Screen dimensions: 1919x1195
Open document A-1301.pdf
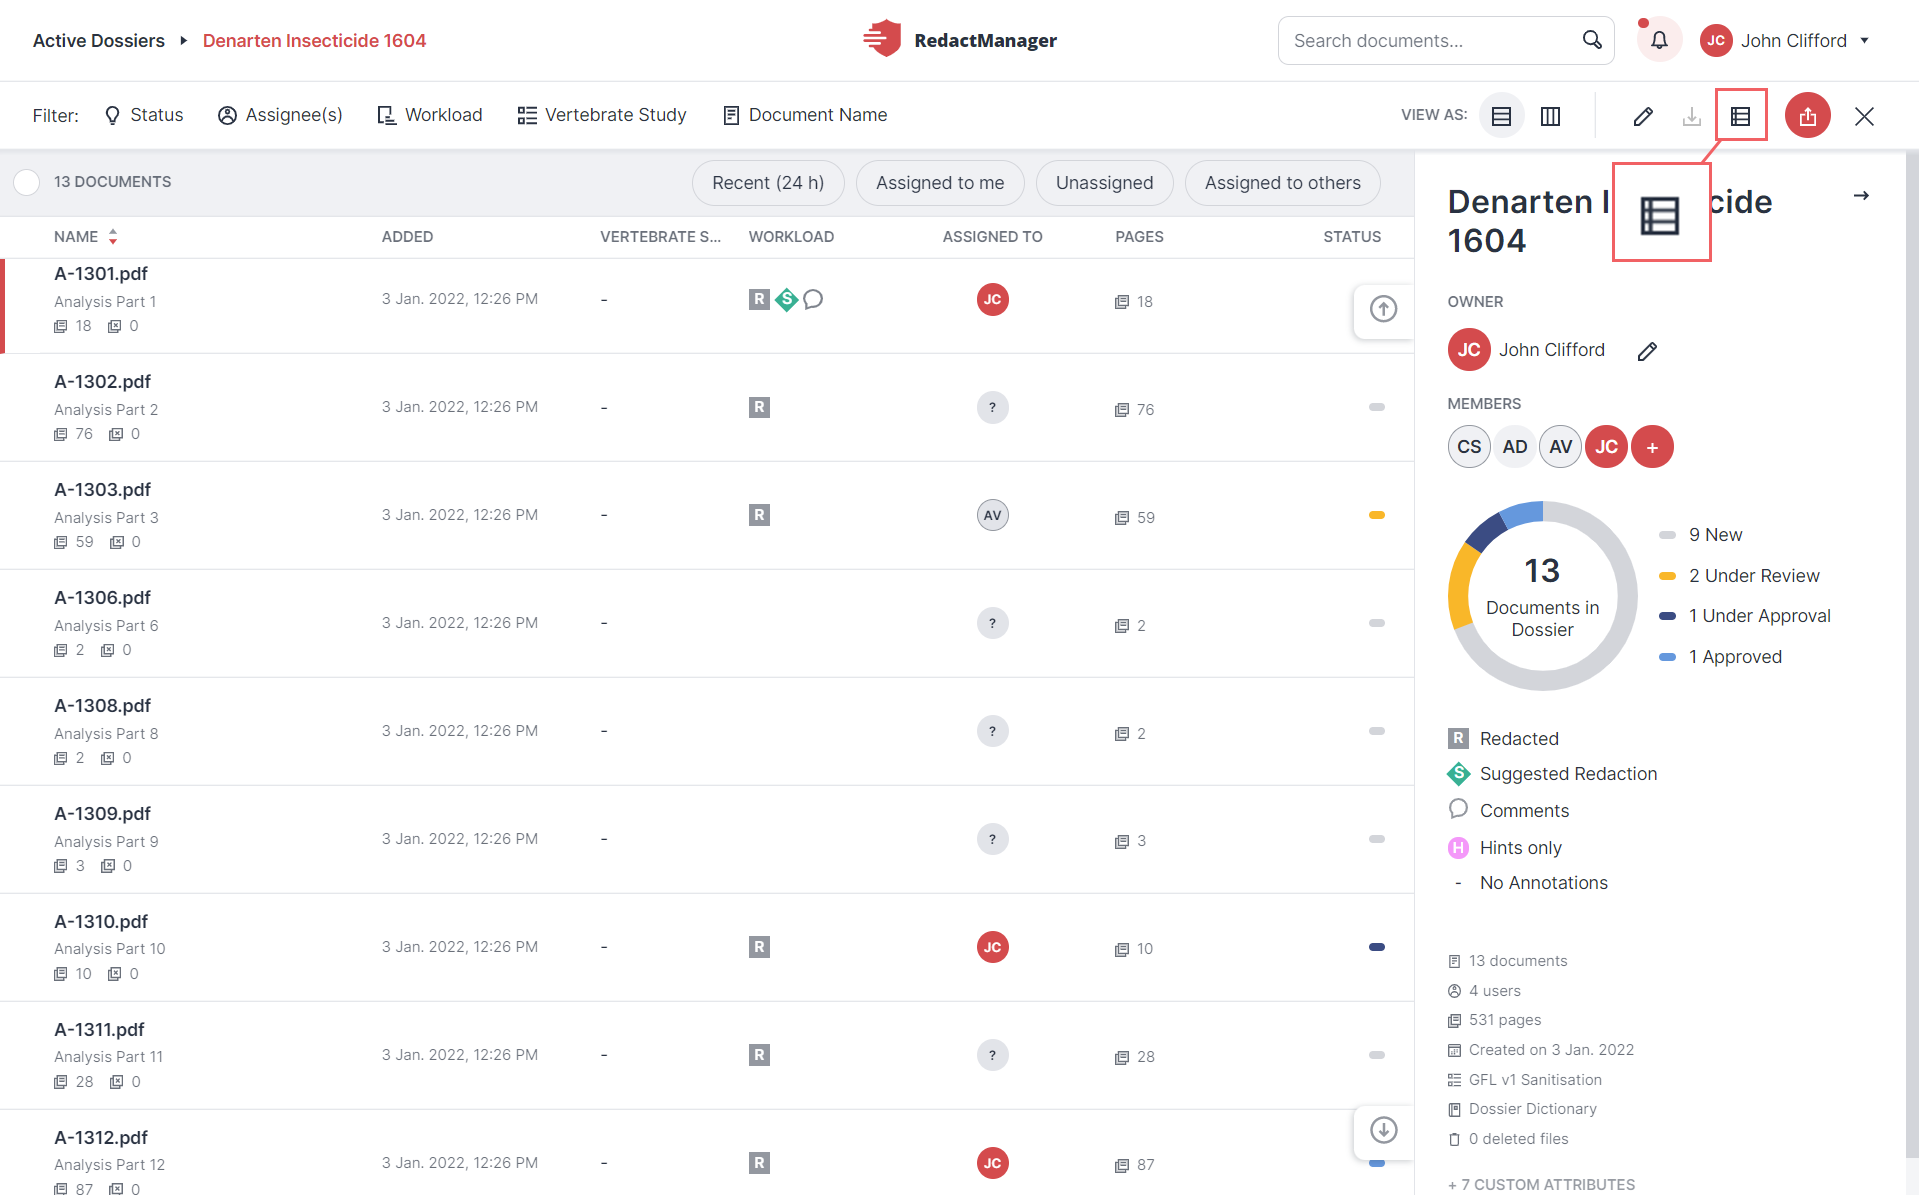[x=101, y=274]
